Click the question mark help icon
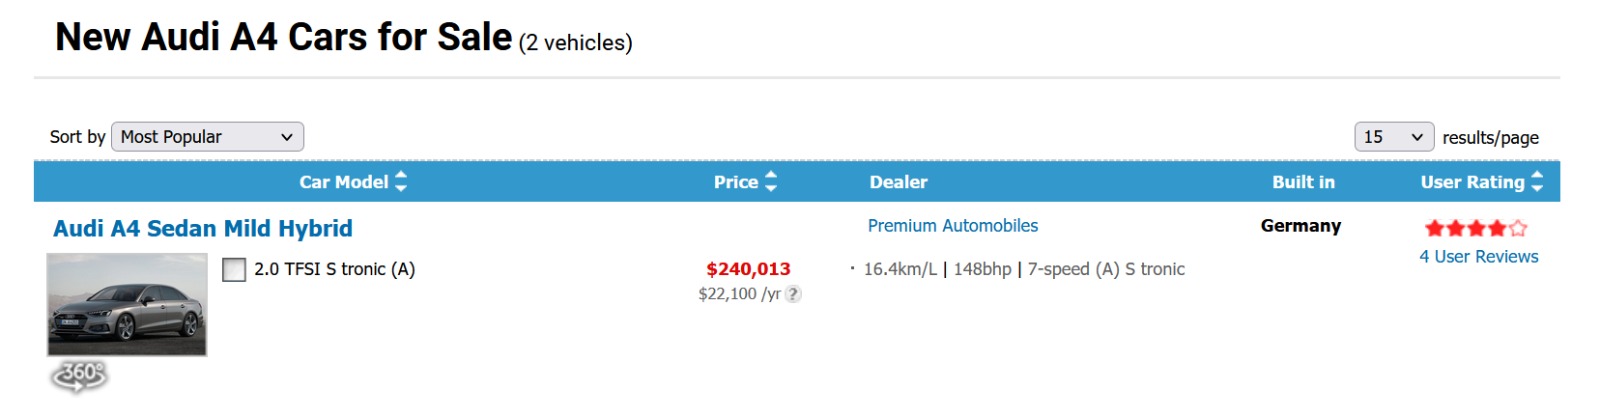The height and width of the screenshot is (417, 1600). (793, 294)
